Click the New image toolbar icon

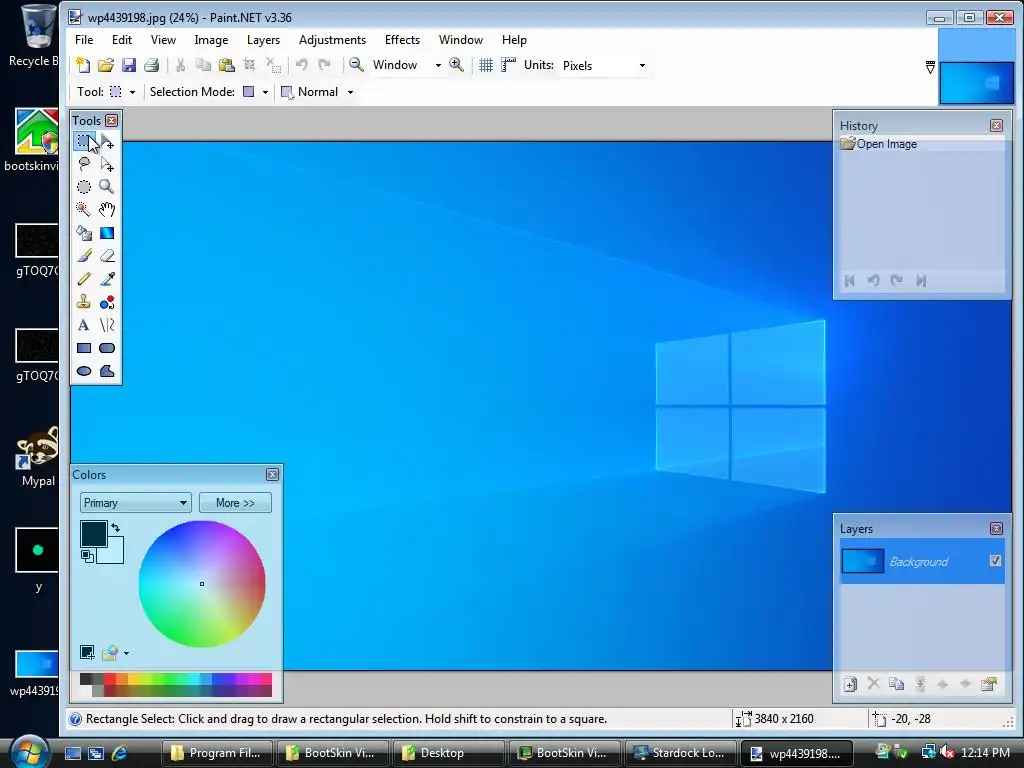[x=83, y=65]
